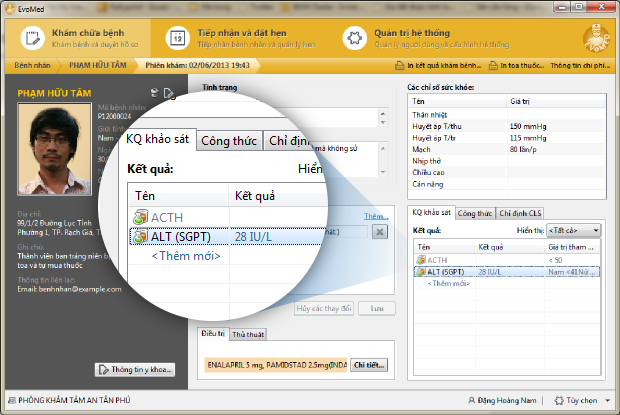The image size is (620, 415).
Task: Click PHÒNG KHÁM TÂM AN TÂN PHÚ label
Action: 74,400
